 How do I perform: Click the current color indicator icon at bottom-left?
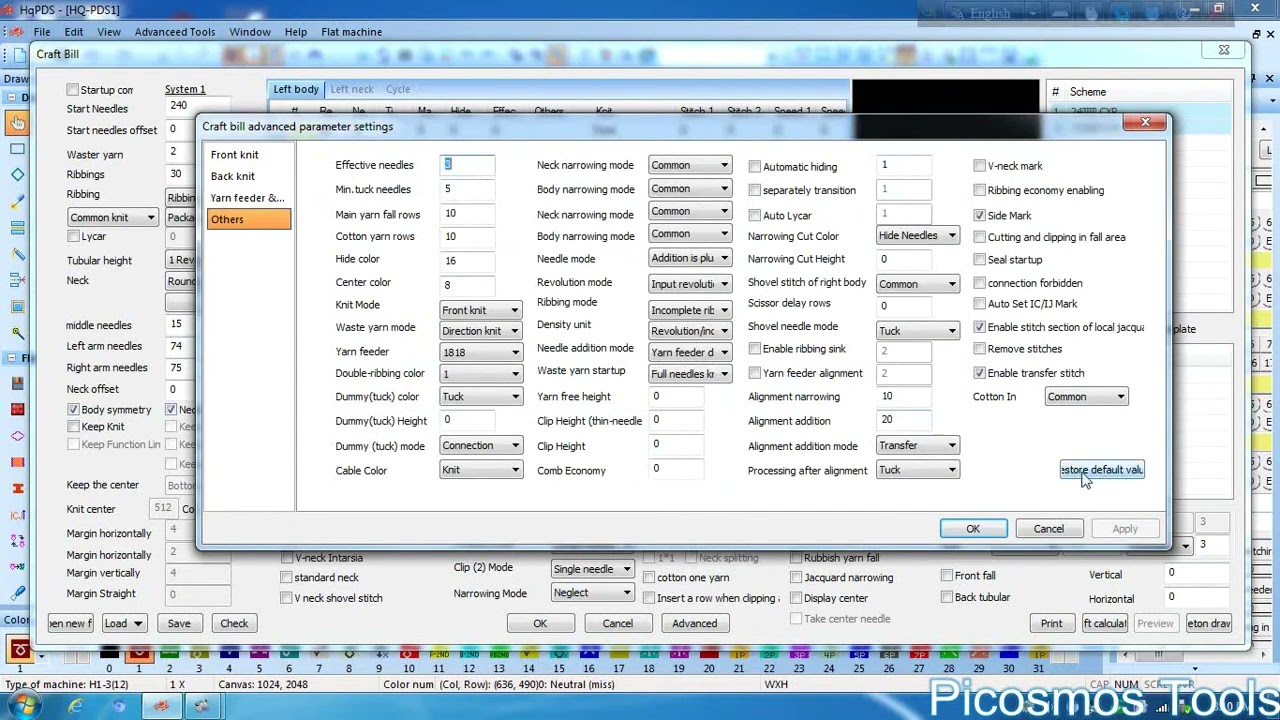(x=19, y=651)
